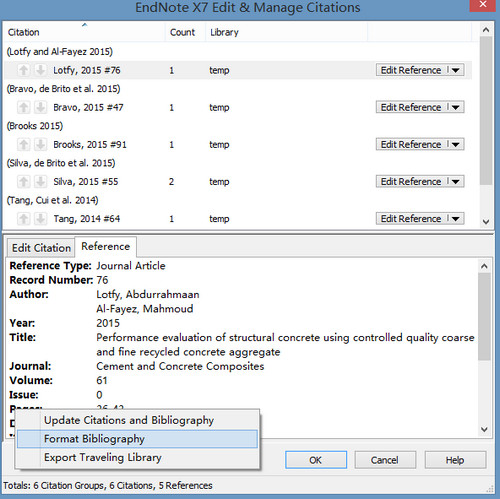Select citation group (Bravo, de Brito et al. 2015)

(64, 89)
